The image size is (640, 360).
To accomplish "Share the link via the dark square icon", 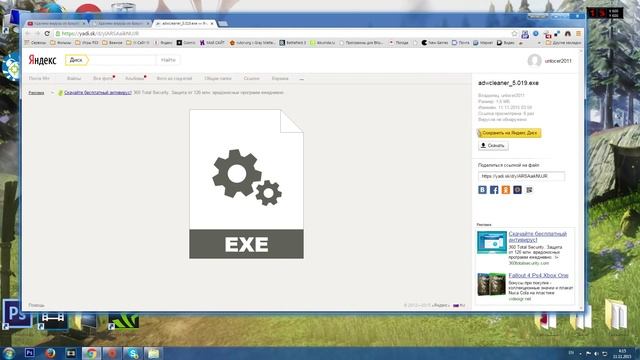I will click(x=517, y=190).
